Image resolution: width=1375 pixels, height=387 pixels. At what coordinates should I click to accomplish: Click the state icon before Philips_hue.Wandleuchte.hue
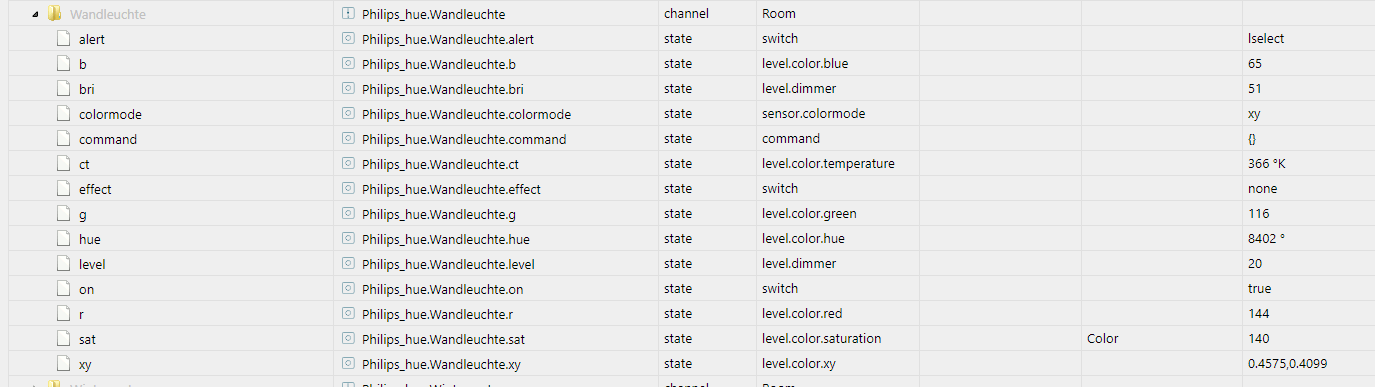[349, 239]
